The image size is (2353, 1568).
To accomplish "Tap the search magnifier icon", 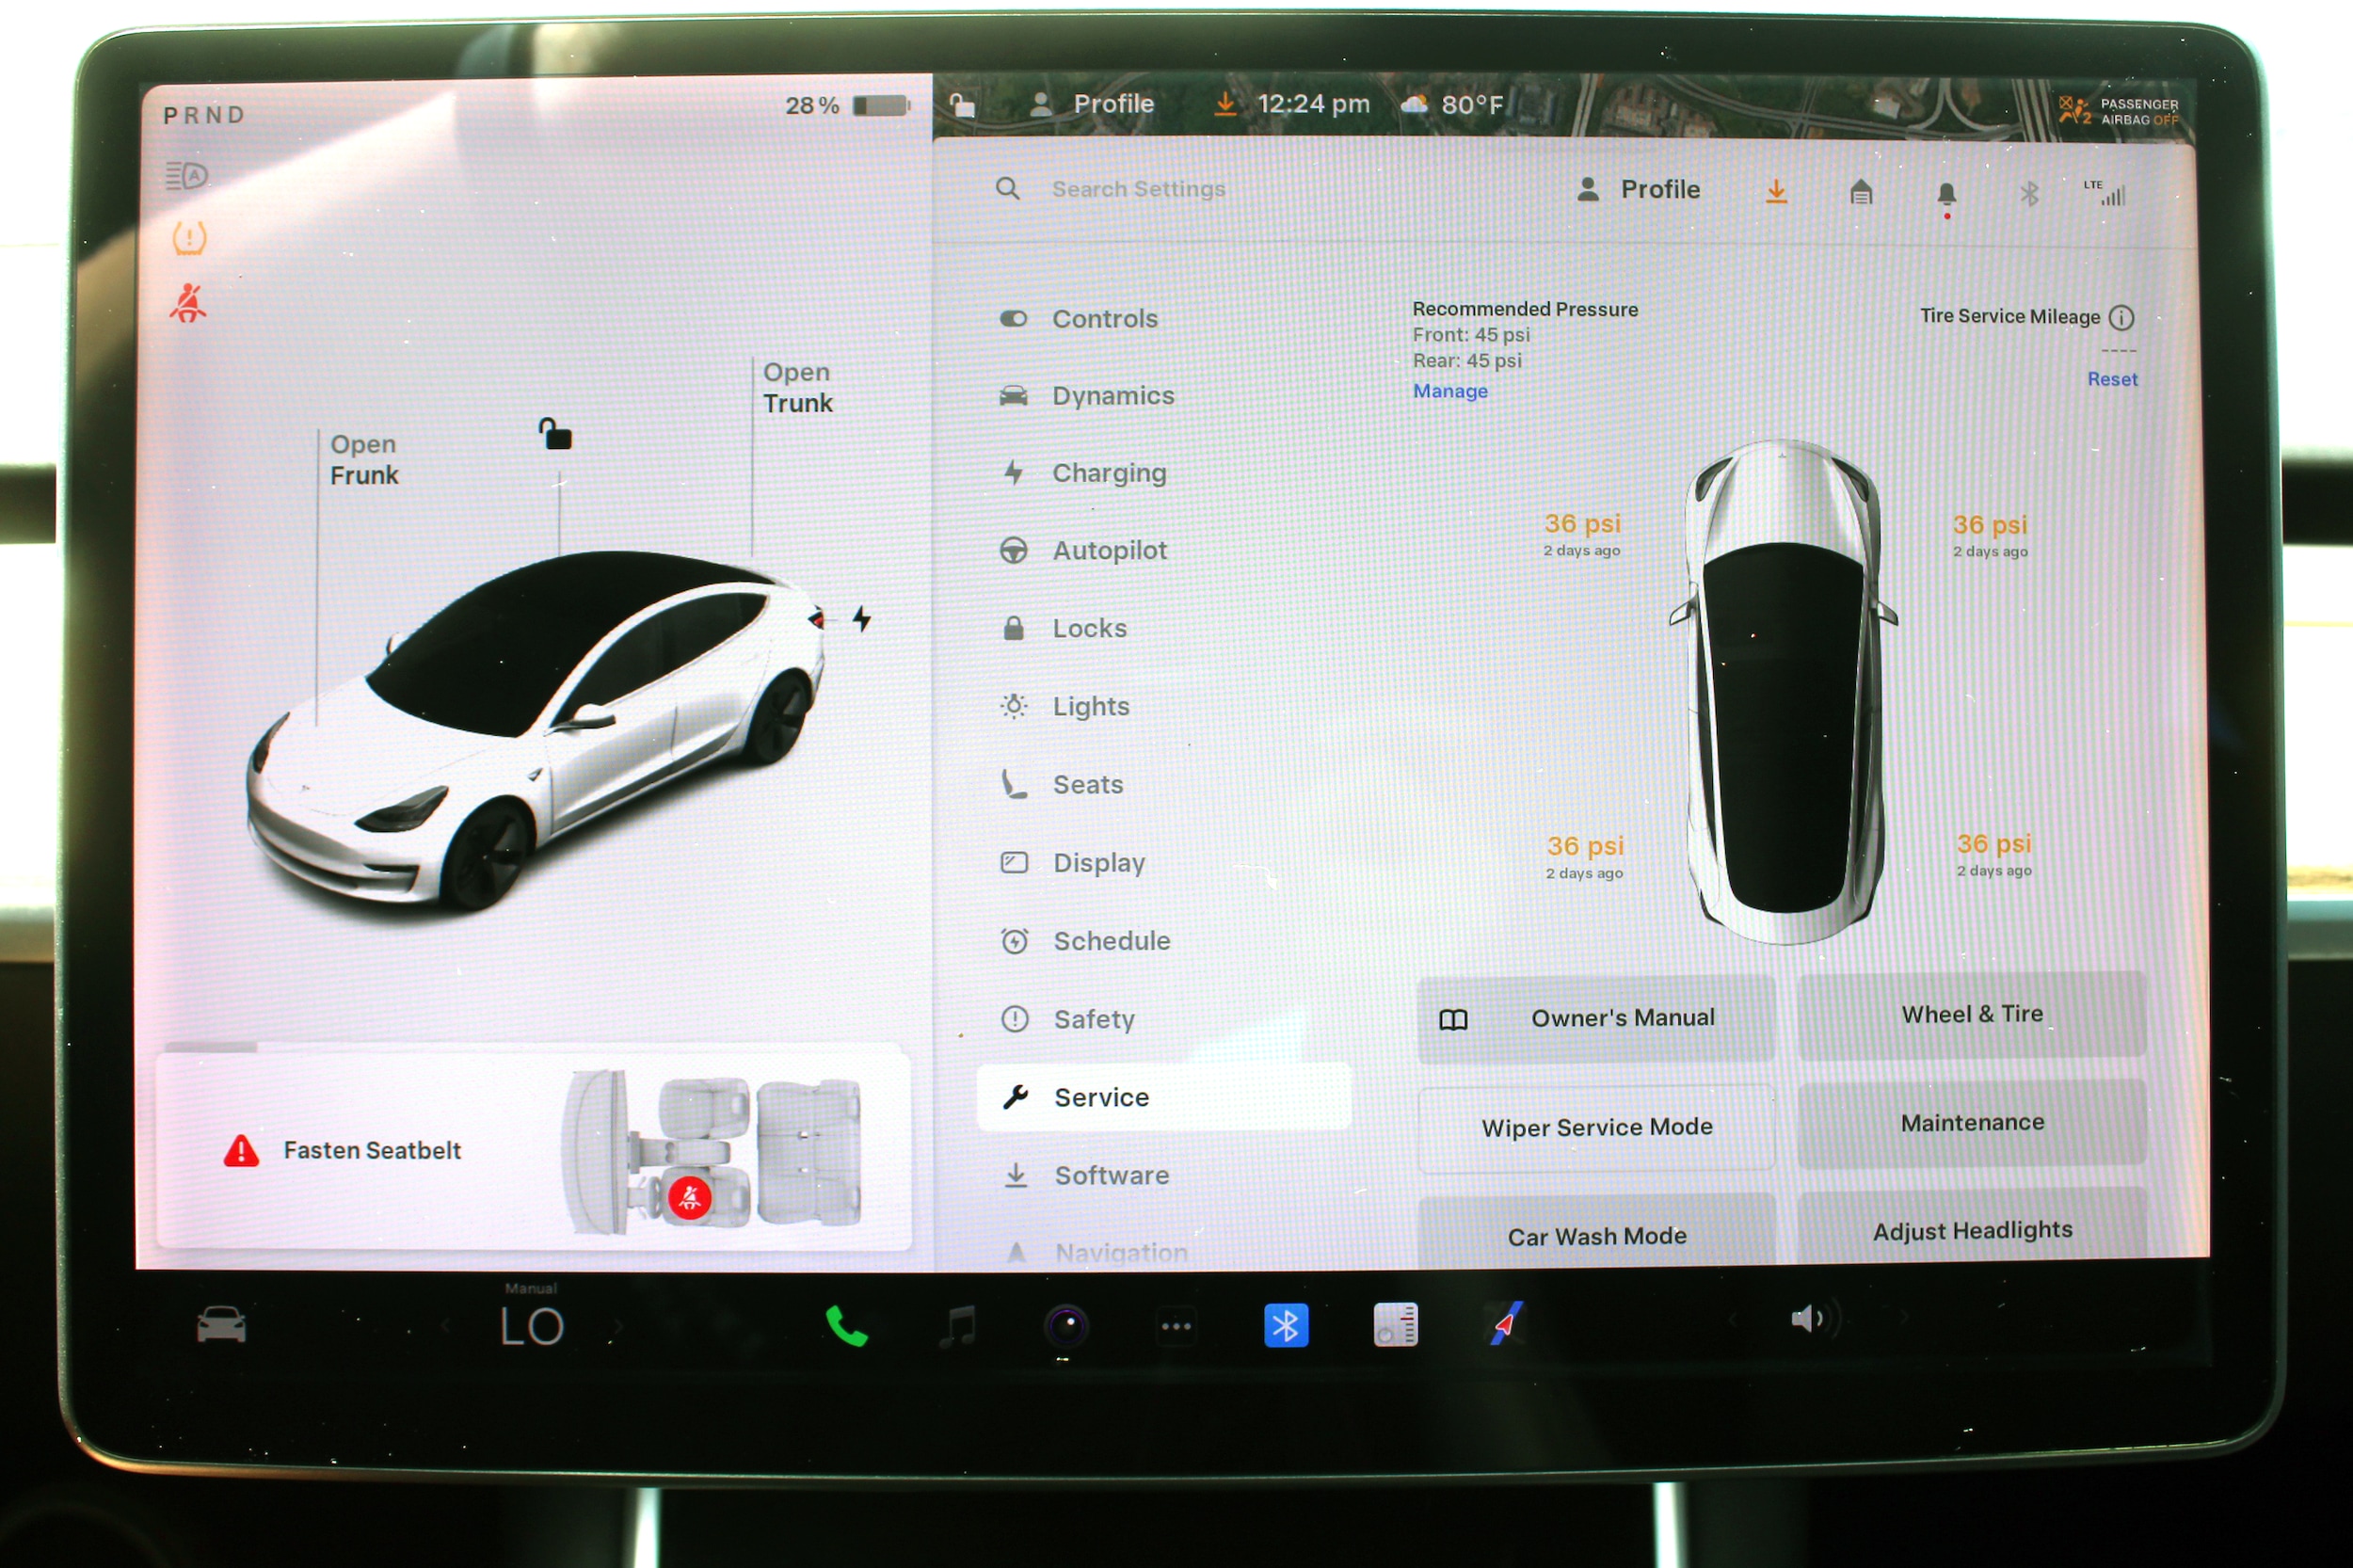I will point(1008,188).
